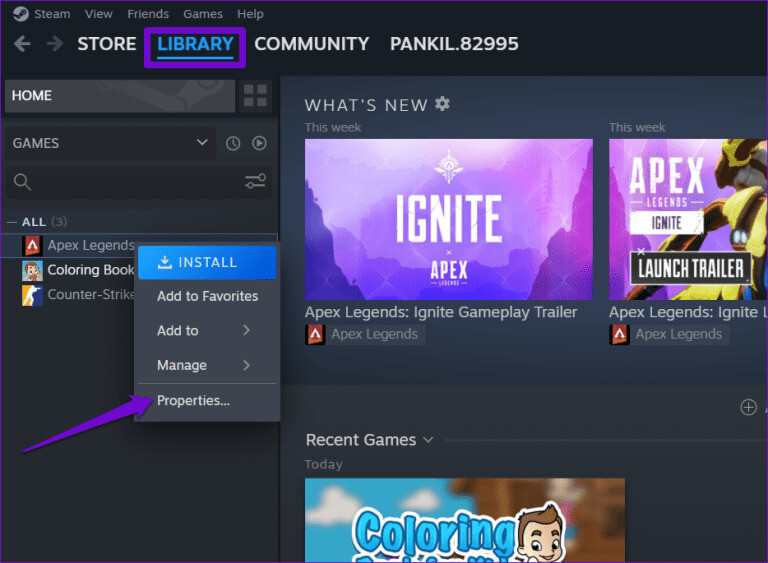The height and width of the screenshot is (563, 768).
Task: Select Coloring Book in game list
Action: tap(91, 270)
